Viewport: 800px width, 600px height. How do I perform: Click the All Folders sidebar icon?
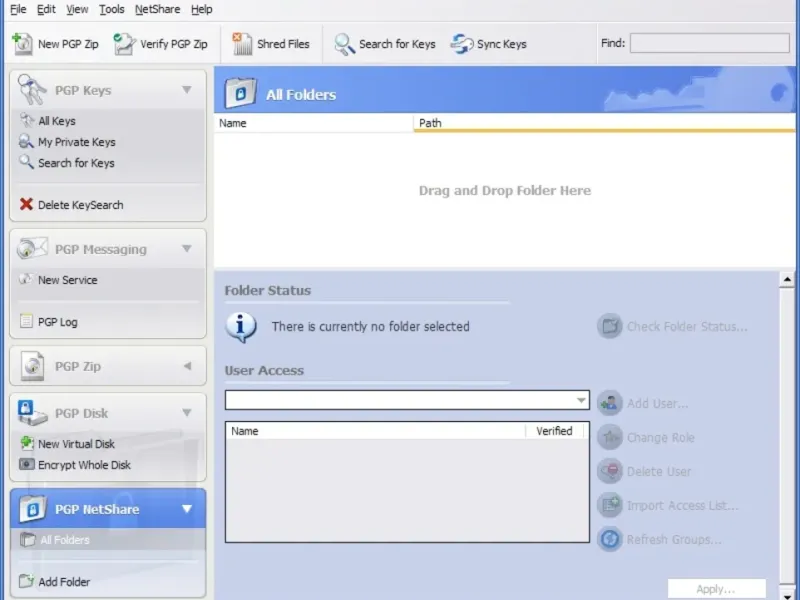[x=28, y=539]
